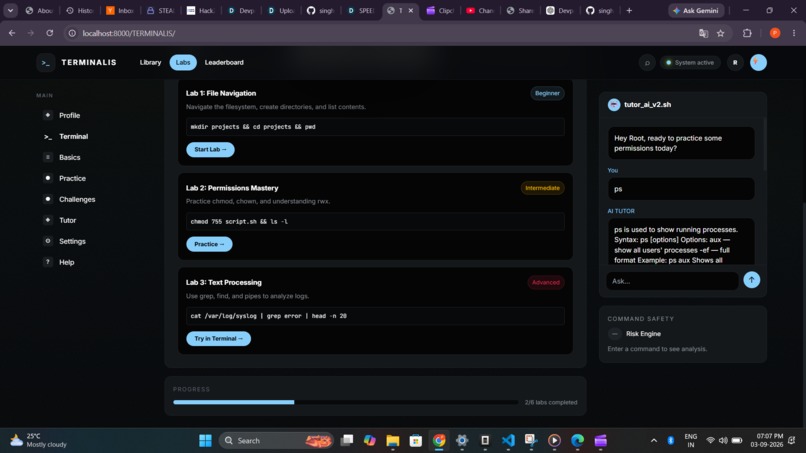Click the Beginner badge on Lab 1
The width and height of the screenshot is (806, 453).
pyautogui.click(x=547, y=94)
